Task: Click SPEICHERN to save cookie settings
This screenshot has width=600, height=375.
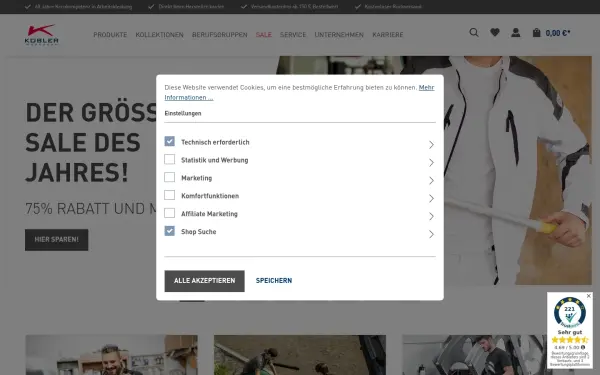Action: click(x=274, y=280)
